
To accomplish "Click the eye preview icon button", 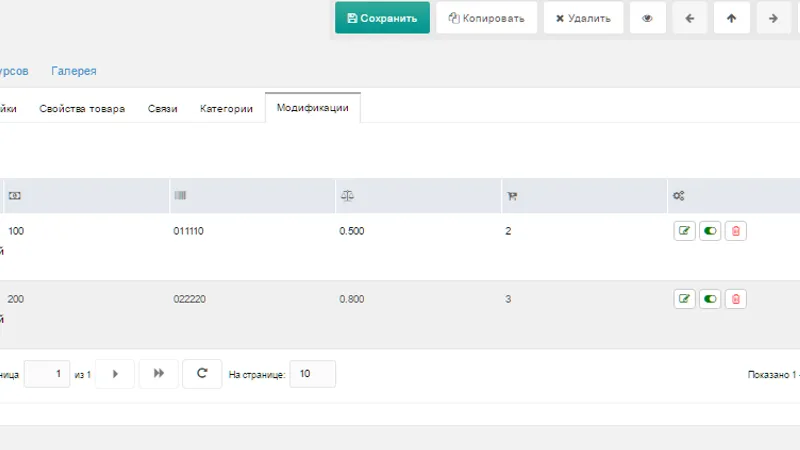I will 647,18.
